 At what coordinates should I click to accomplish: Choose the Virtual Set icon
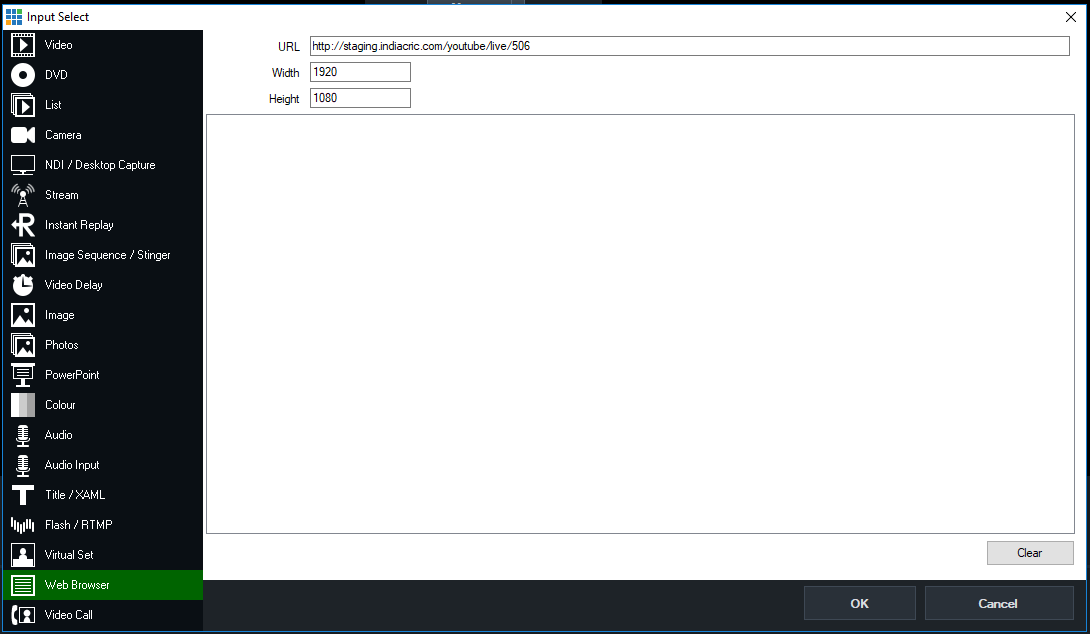(x=23, y=555)
